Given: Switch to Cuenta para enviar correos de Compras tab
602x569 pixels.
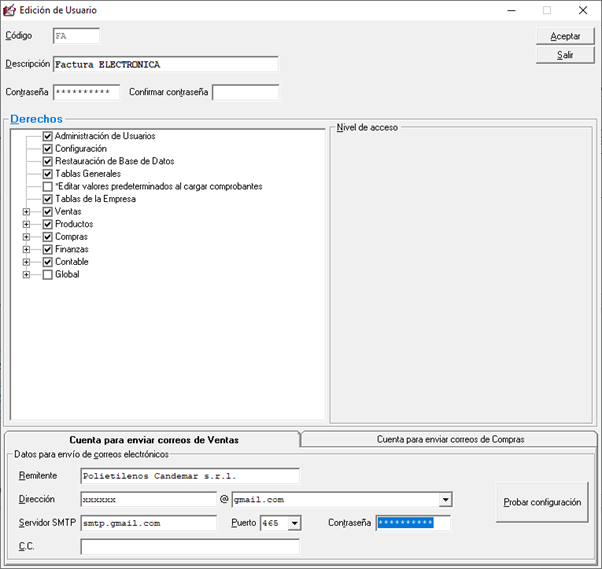Looking at the screenshot, I should pyautogui.click(x=449, y=439).
